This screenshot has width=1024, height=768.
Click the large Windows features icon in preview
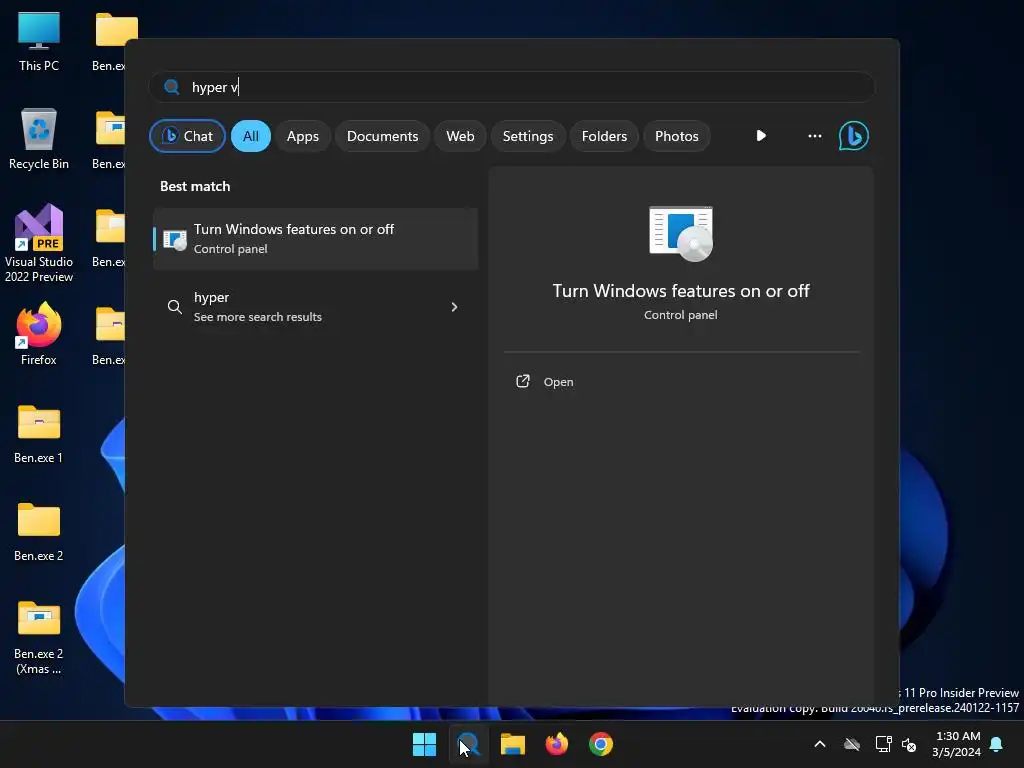(x=680, y=233)
